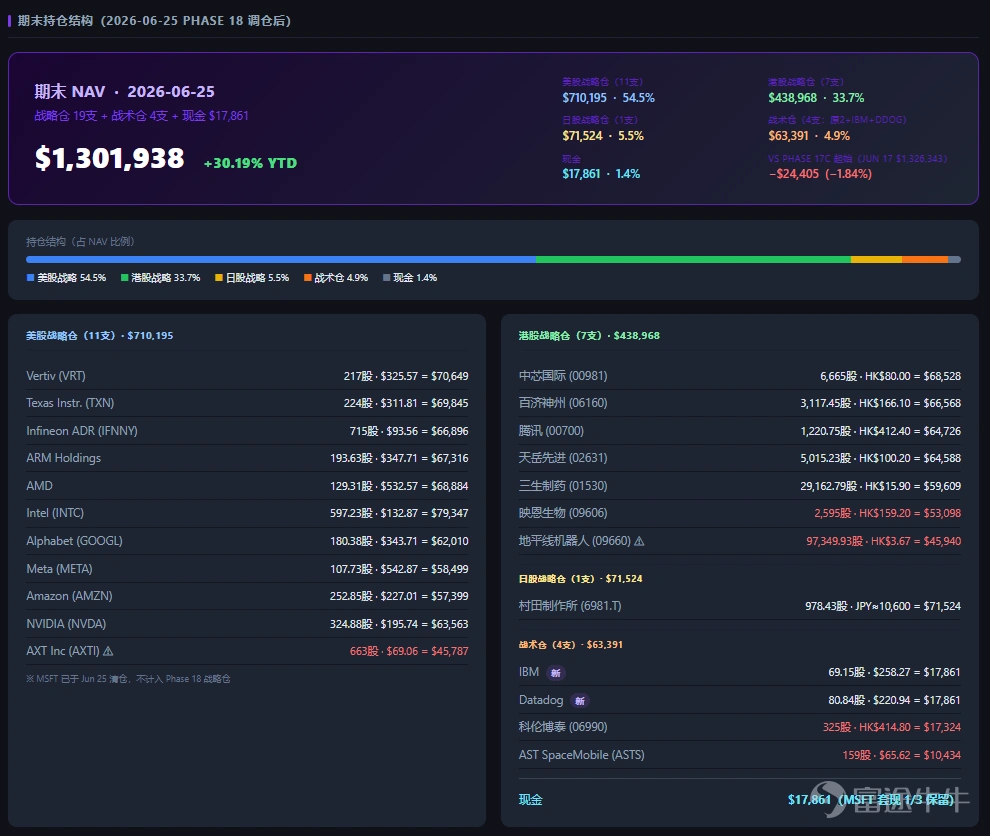Select the Vertiv (VRT) row

point(247,376)
